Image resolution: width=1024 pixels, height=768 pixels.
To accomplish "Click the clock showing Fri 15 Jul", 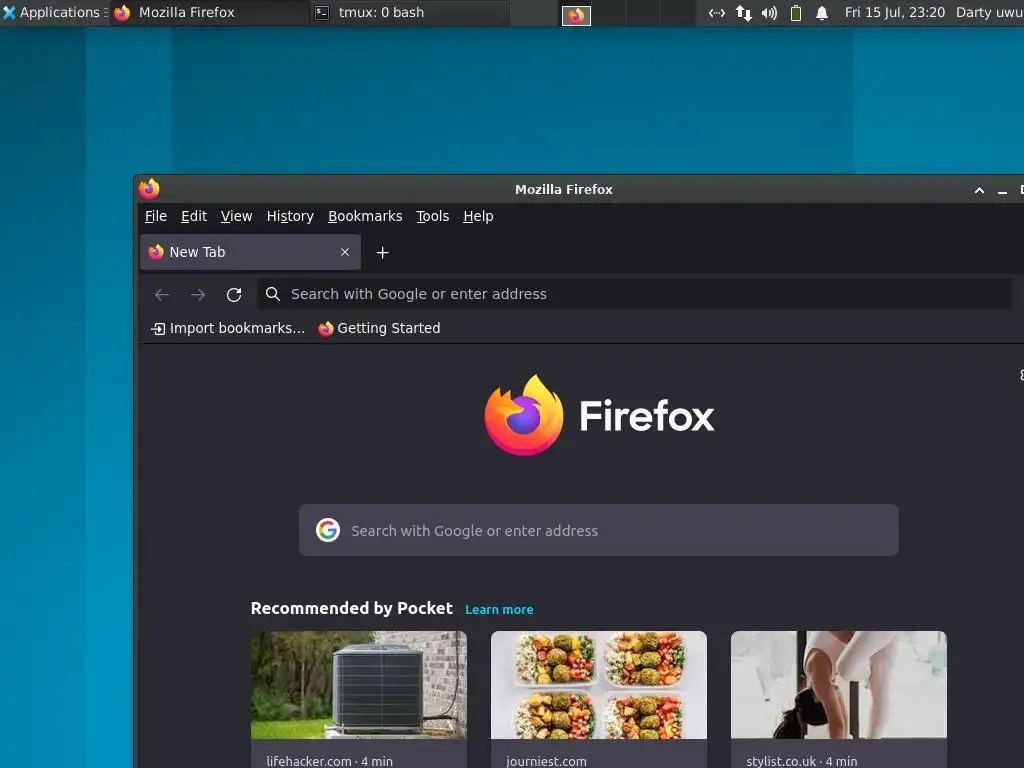I will point(895,12).
